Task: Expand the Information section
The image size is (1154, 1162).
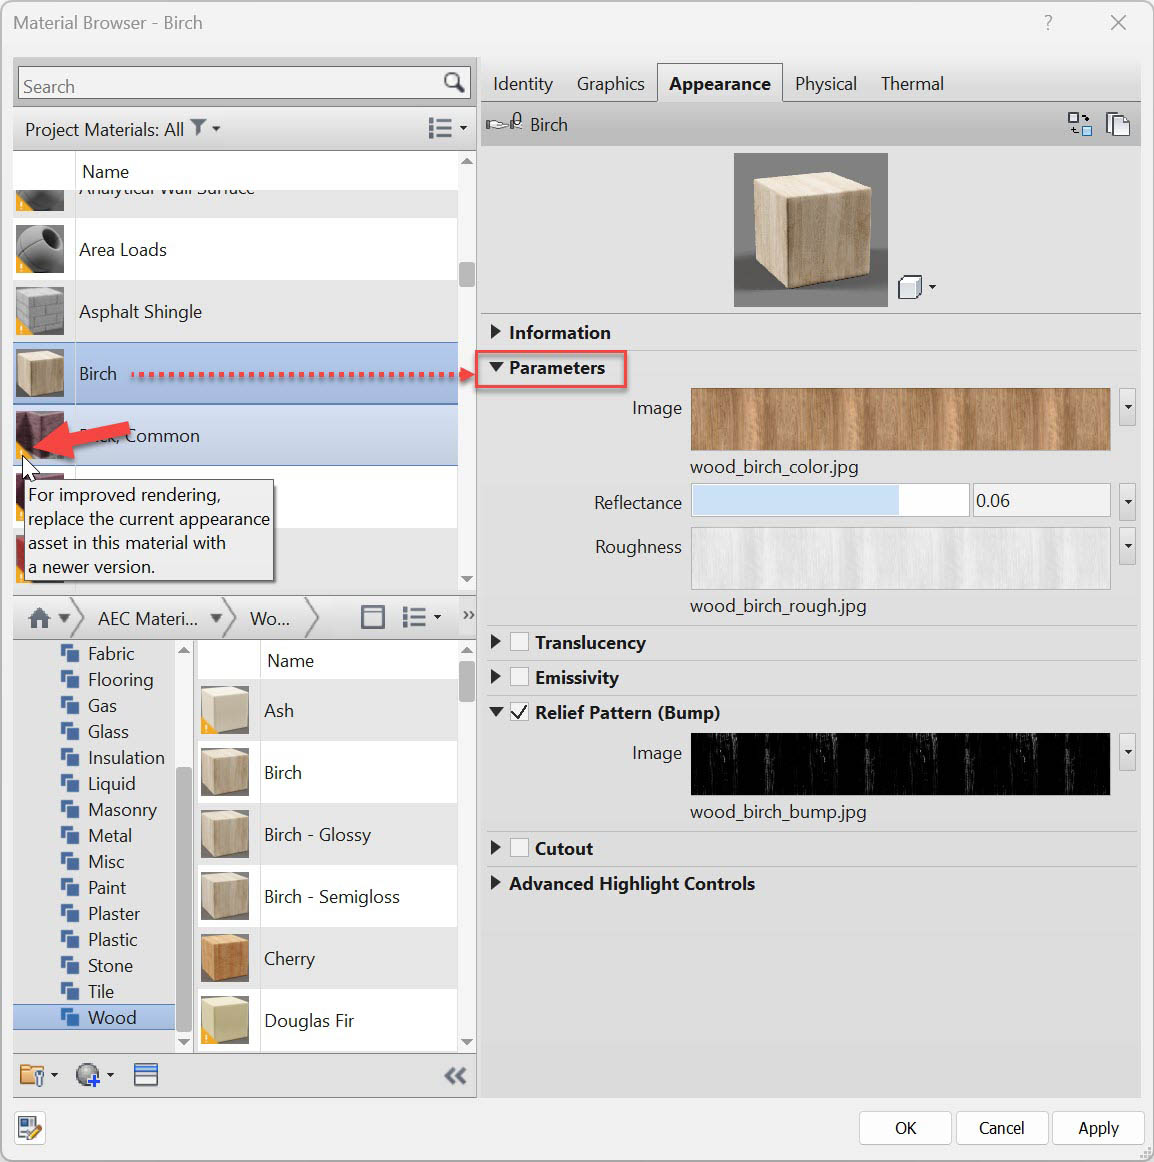Action: point(497,332)
